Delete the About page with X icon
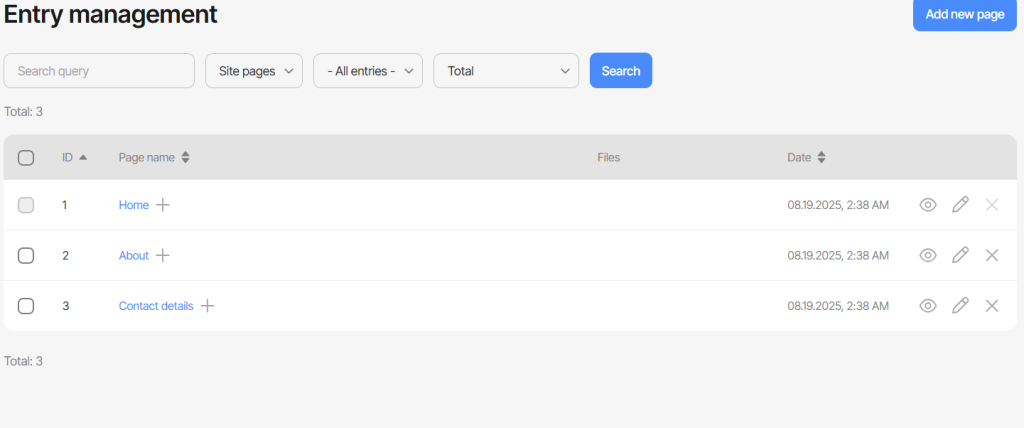The height and width of the screenshot is (428, 1024). (991, 255)
